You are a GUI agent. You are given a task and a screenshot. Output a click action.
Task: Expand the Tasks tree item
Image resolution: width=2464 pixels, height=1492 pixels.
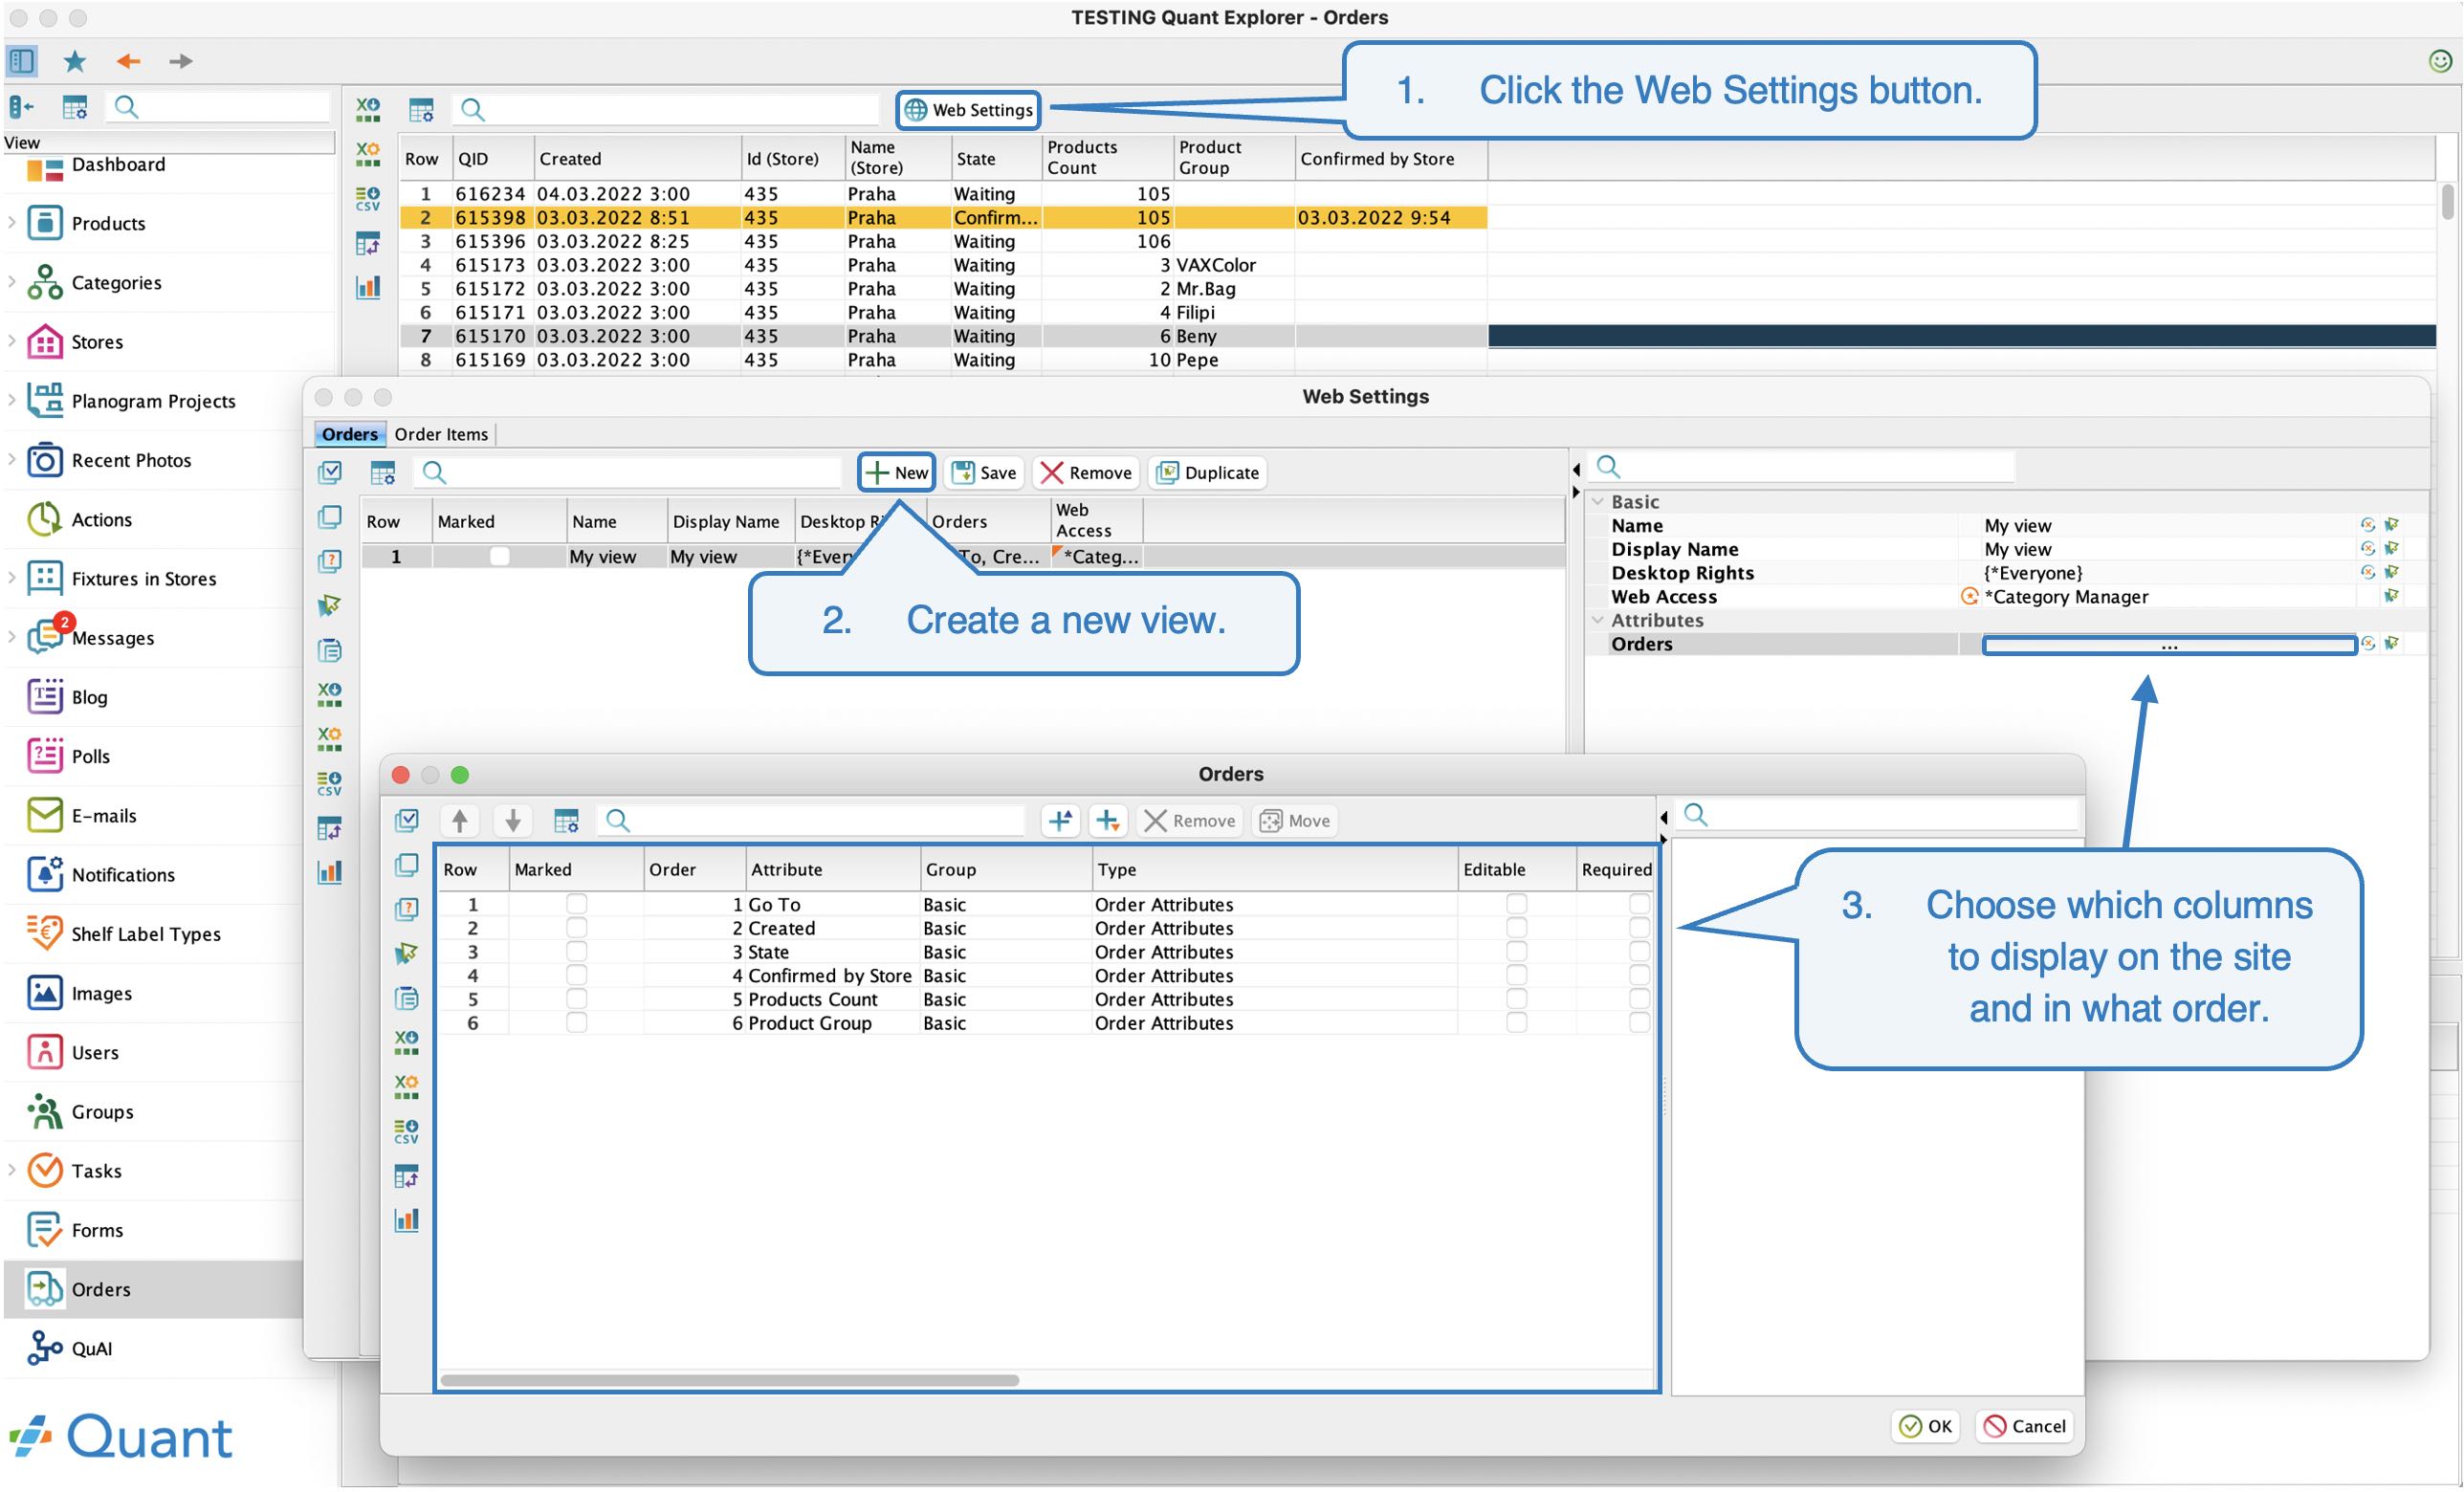pos(11,1170)
